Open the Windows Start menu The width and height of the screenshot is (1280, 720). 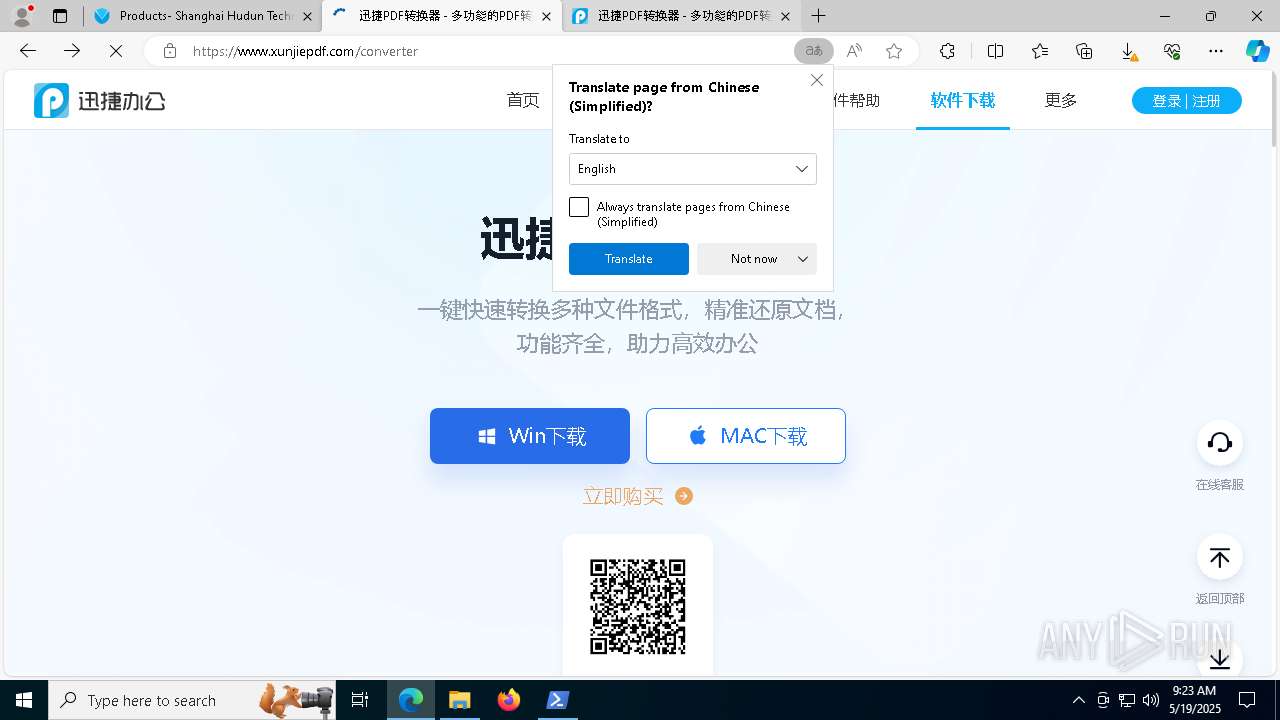point(24,700)
